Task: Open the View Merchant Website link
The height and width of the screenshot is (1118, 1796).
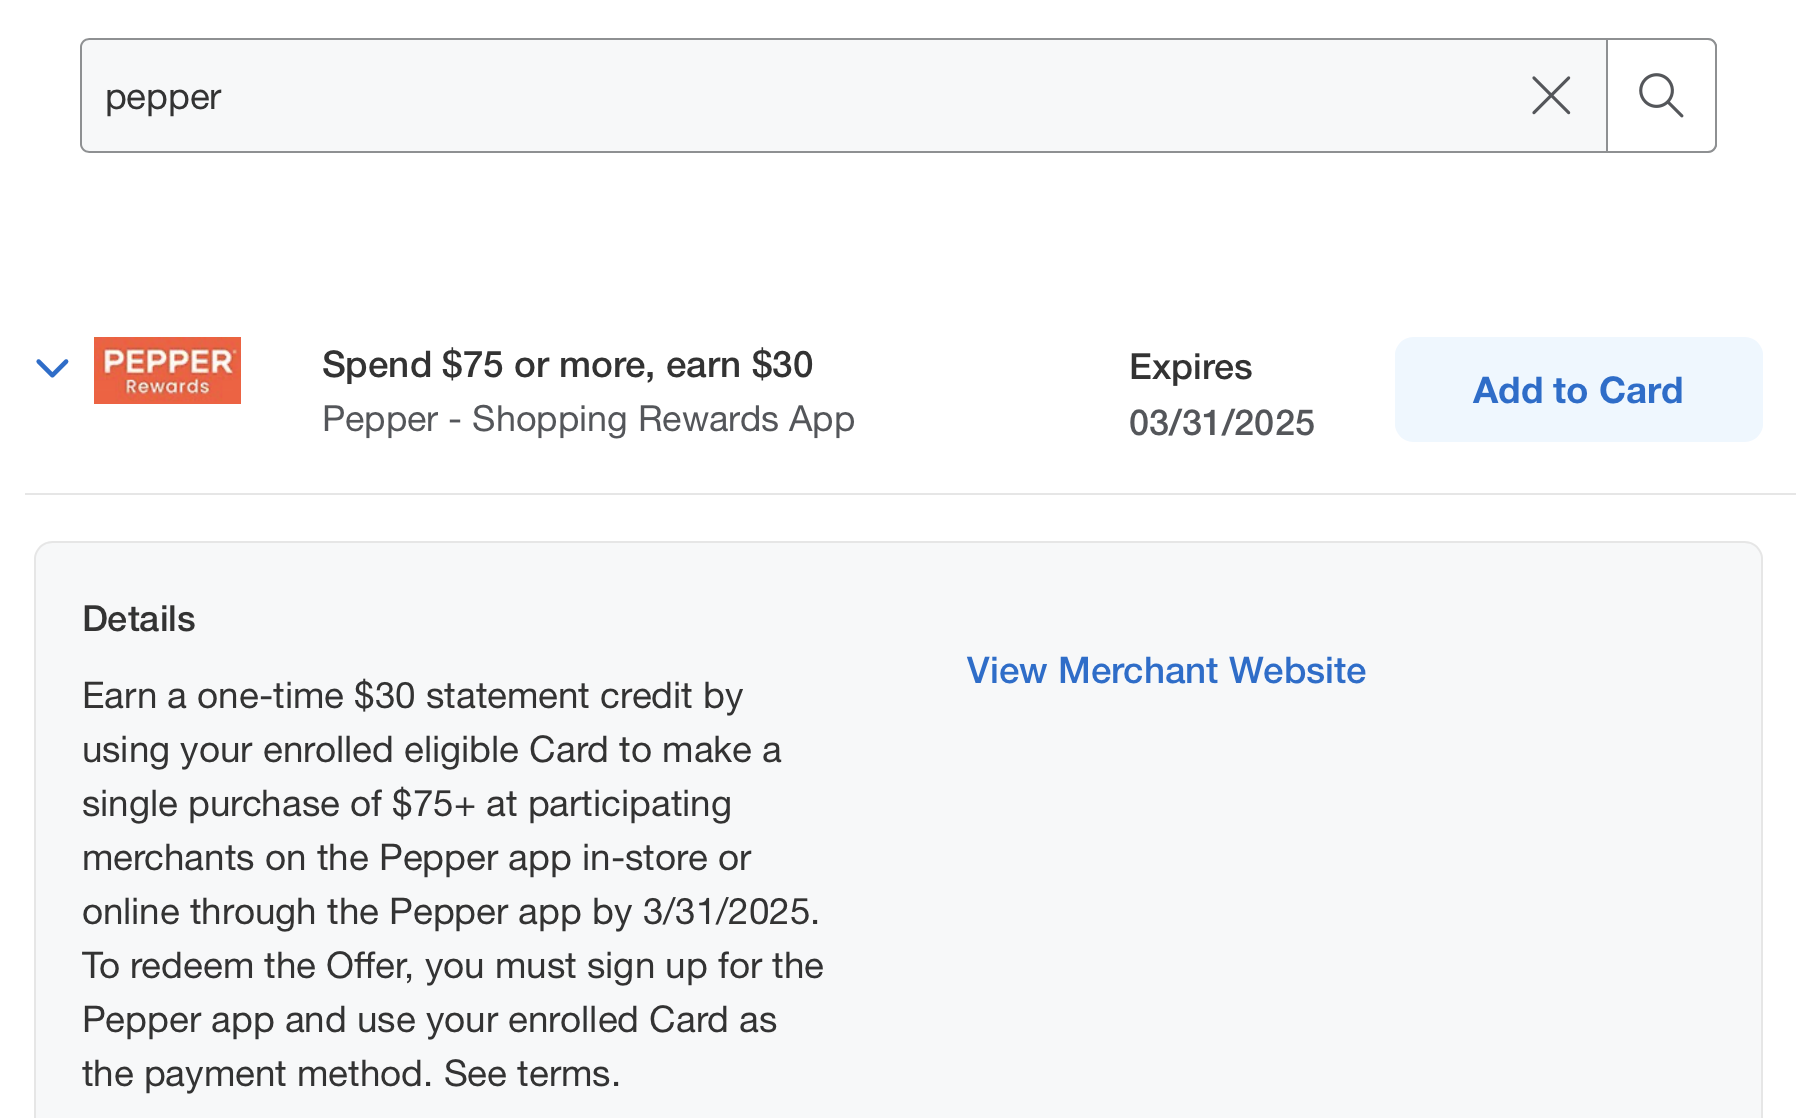Action: point(1166,670)
